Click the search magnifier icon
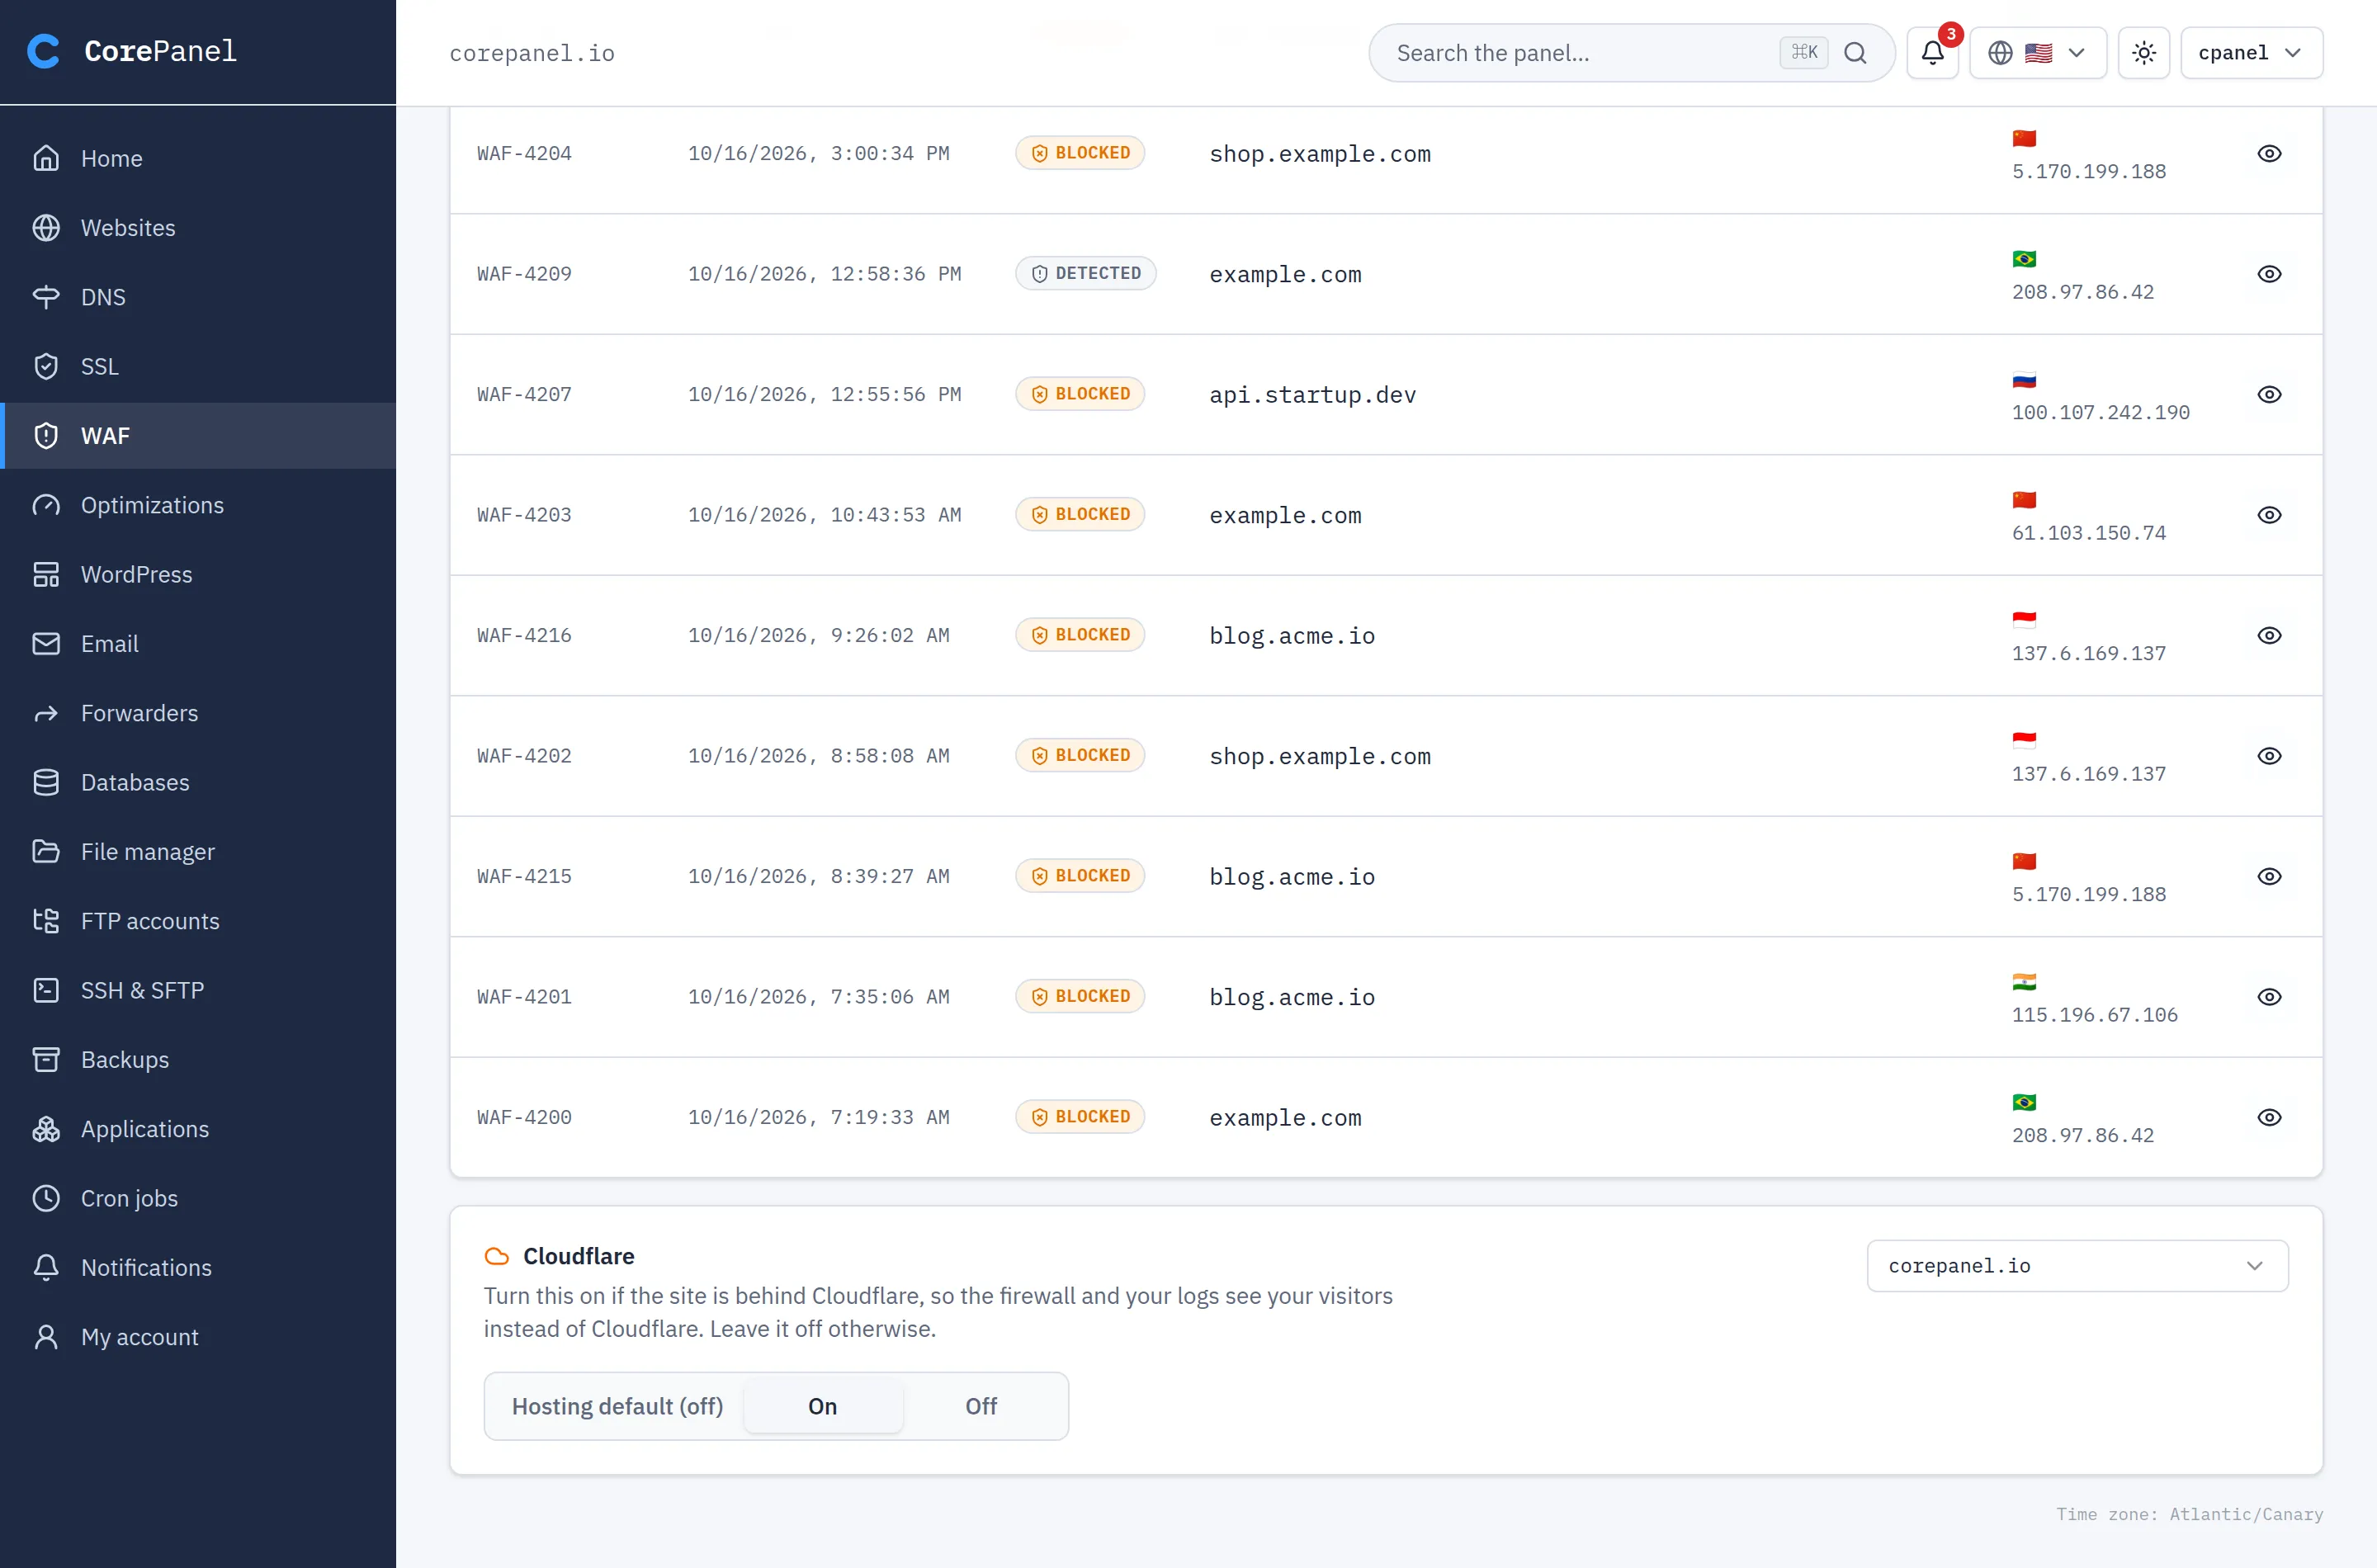This screenshot has height=1568, width=2377. click(1855, 53)
